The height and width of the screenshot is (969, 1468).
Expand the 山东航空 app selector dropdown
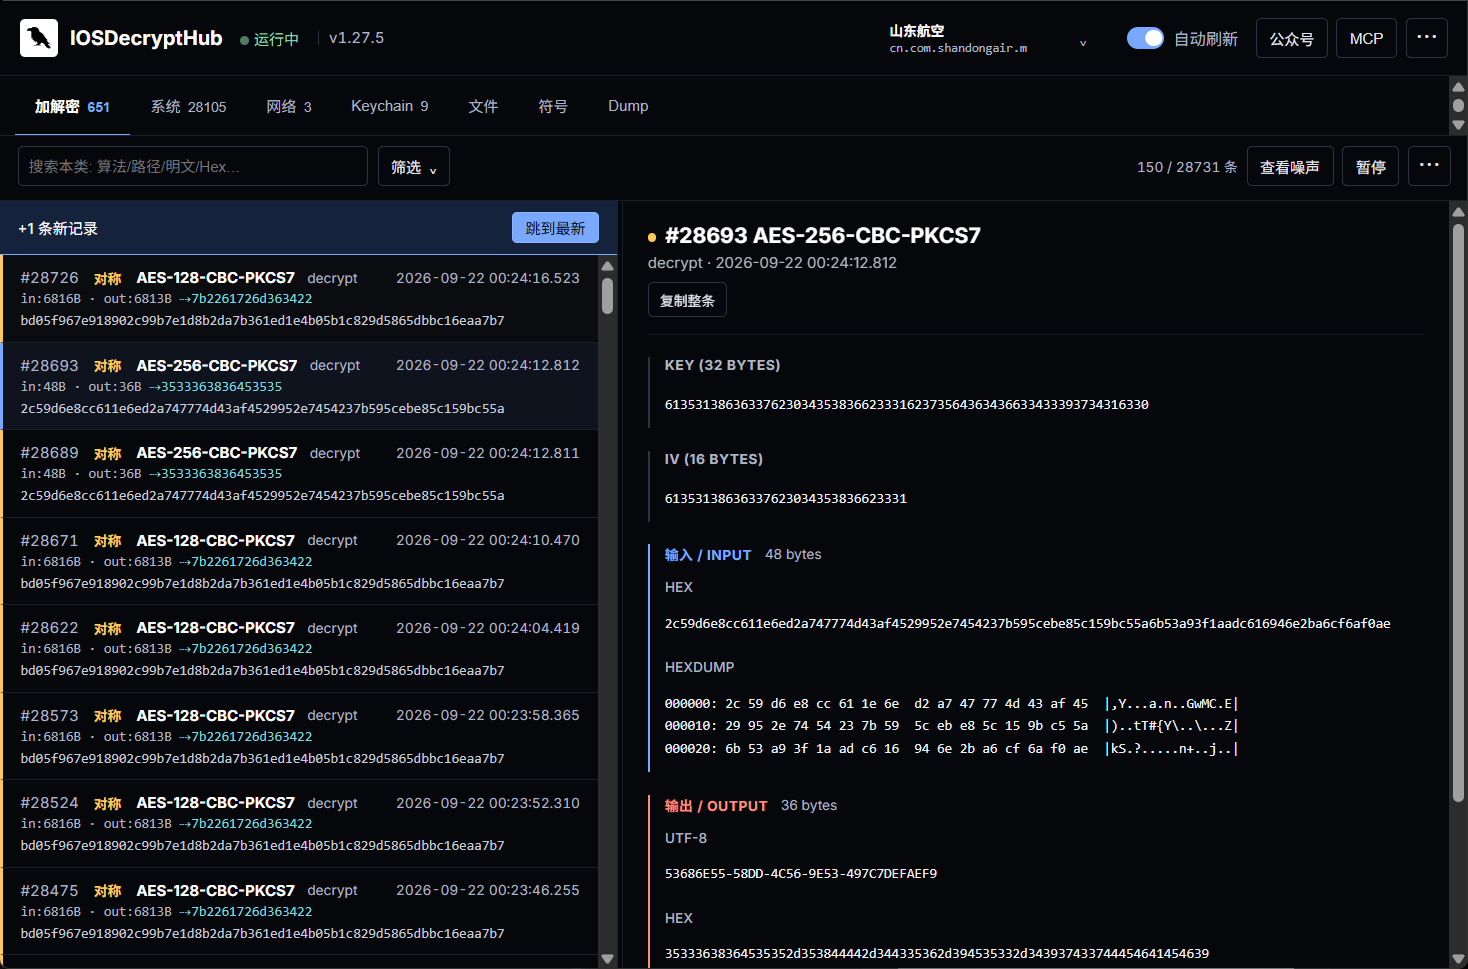coord(988,39)
